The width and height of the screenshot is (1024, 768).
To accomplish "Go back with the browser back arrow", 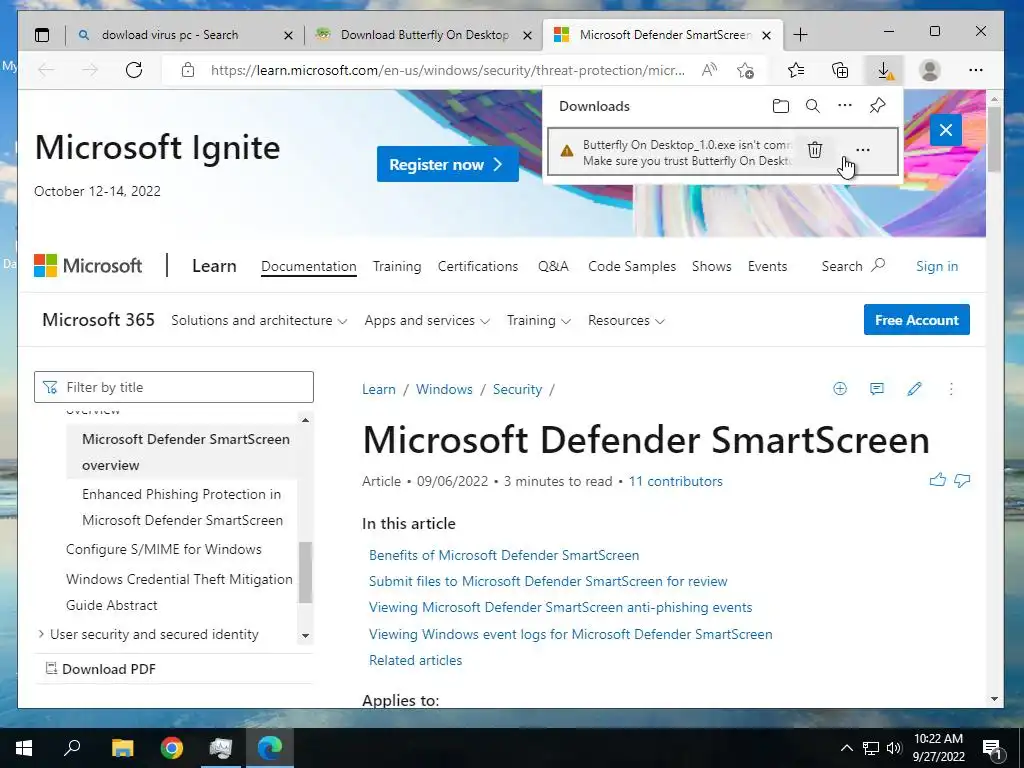I will click(46, 70).
